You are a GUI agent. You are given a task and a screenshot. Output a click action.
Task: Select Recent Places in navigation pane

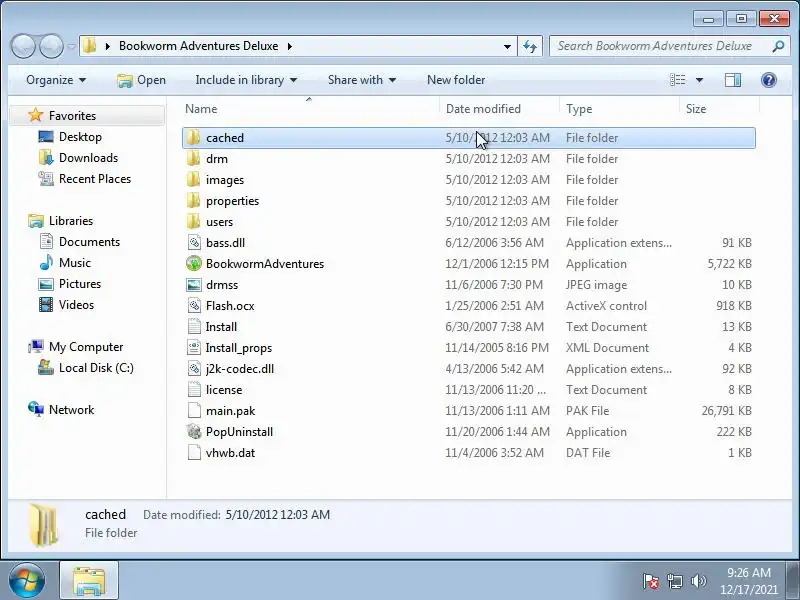tap(94, 179)
